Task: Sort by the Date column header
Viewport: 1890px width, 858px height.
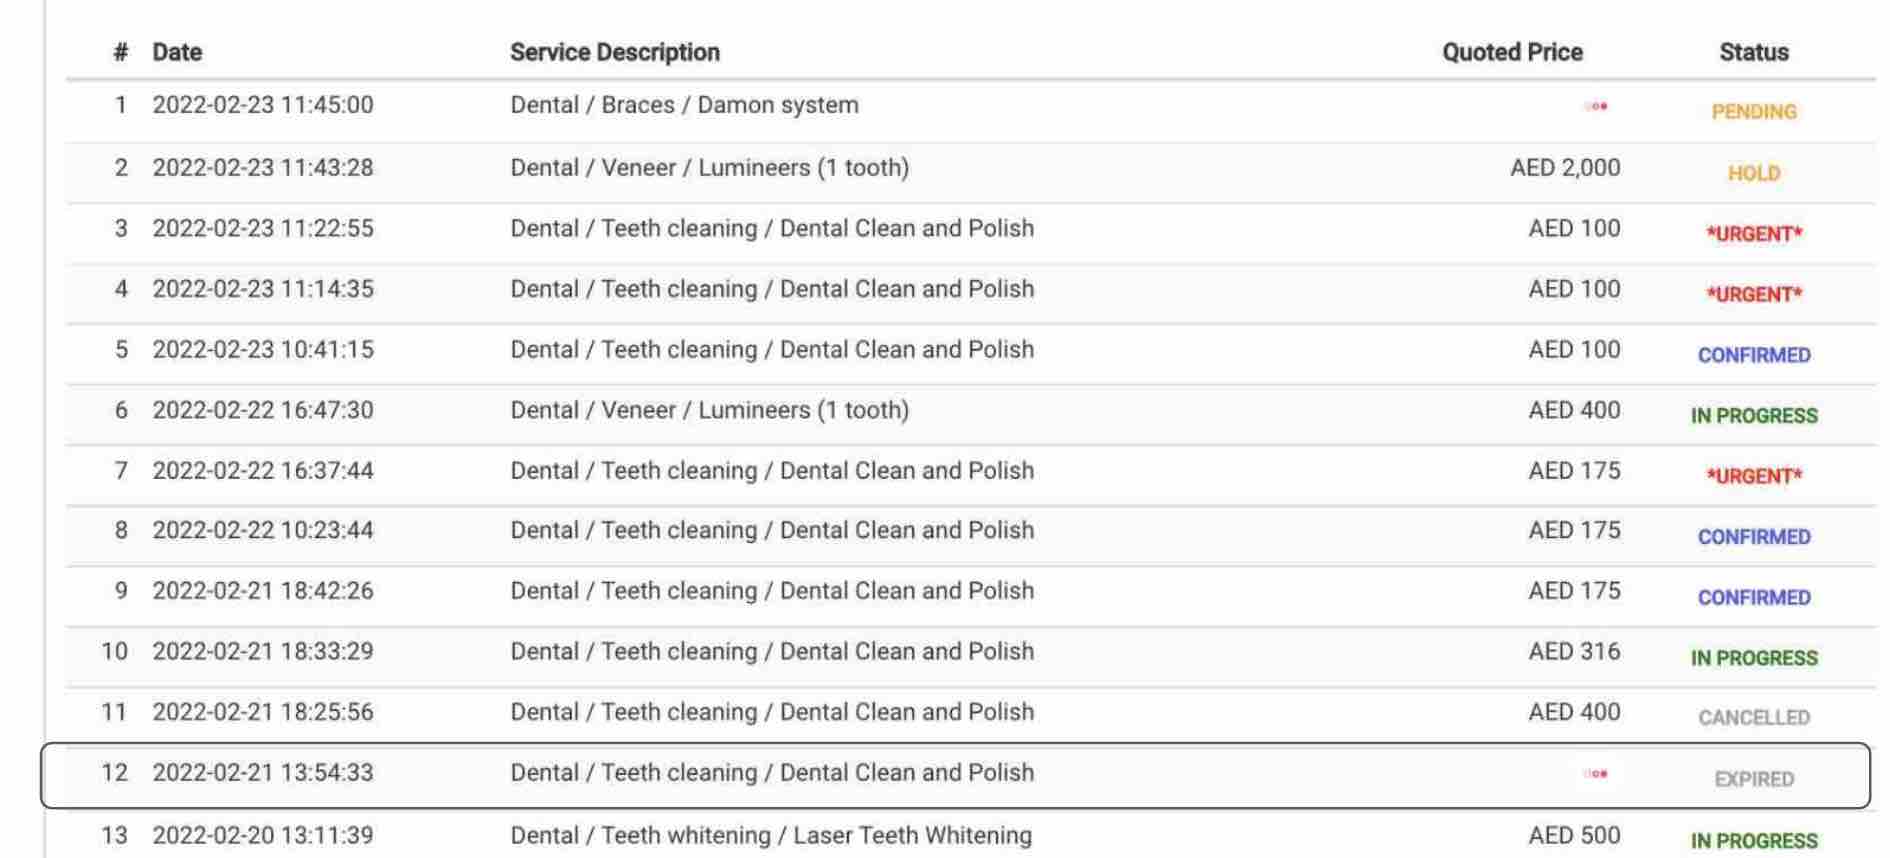Action: click(x=177, y=52)
